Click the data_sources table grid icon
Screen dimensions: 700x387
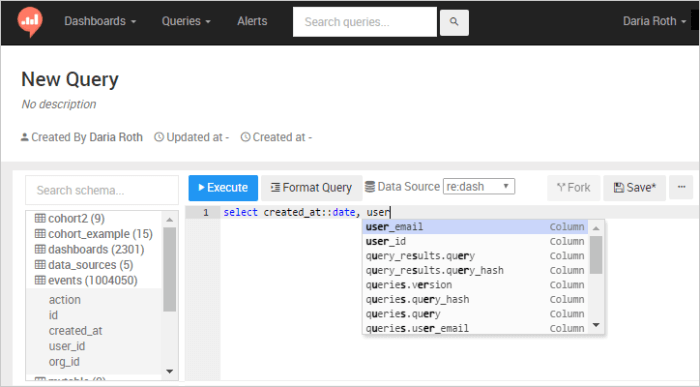(40, 265)
